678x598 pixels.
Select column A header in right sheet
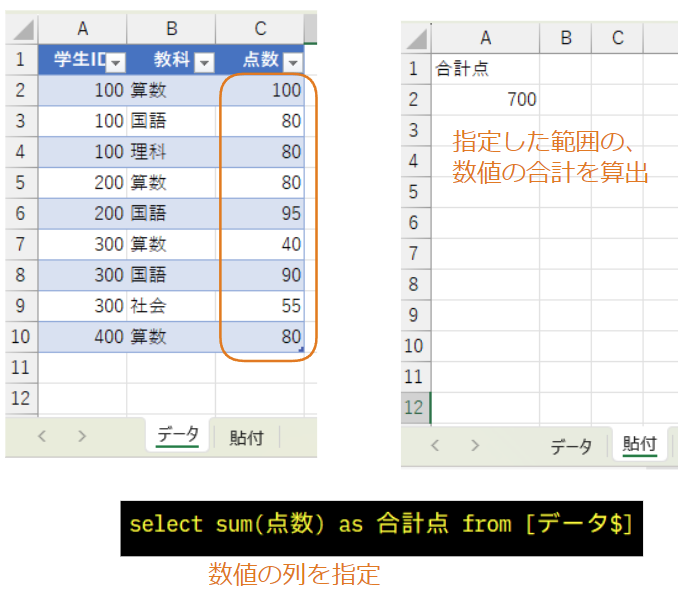tap(485, 38)
